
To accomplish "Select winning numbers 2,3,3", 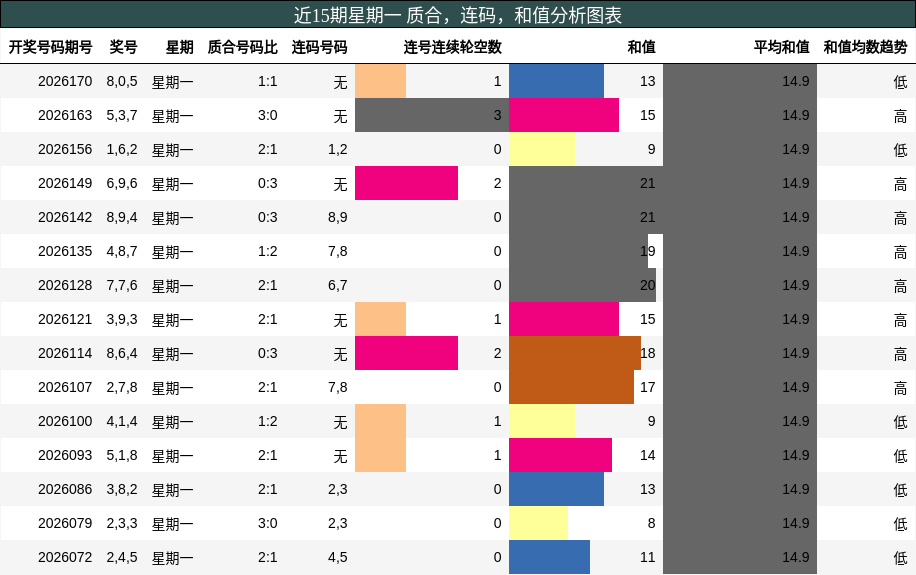I will pyautogui.click(x=122, y=523).
